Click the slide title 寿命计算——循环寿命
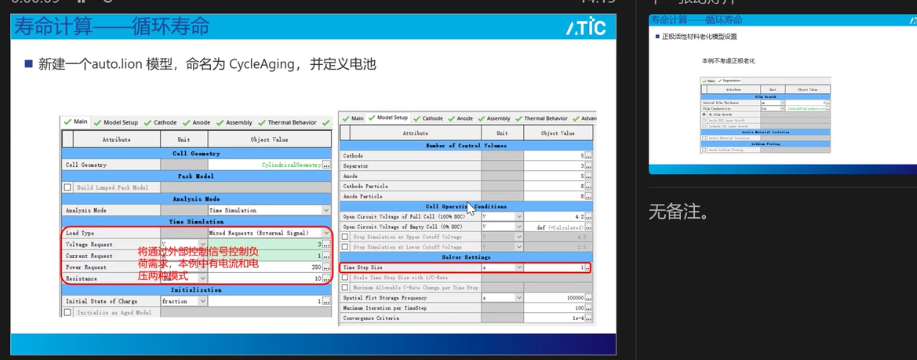The height and width of the screenshot is (360, 917). pyautogui.click(x=111, y=27)
